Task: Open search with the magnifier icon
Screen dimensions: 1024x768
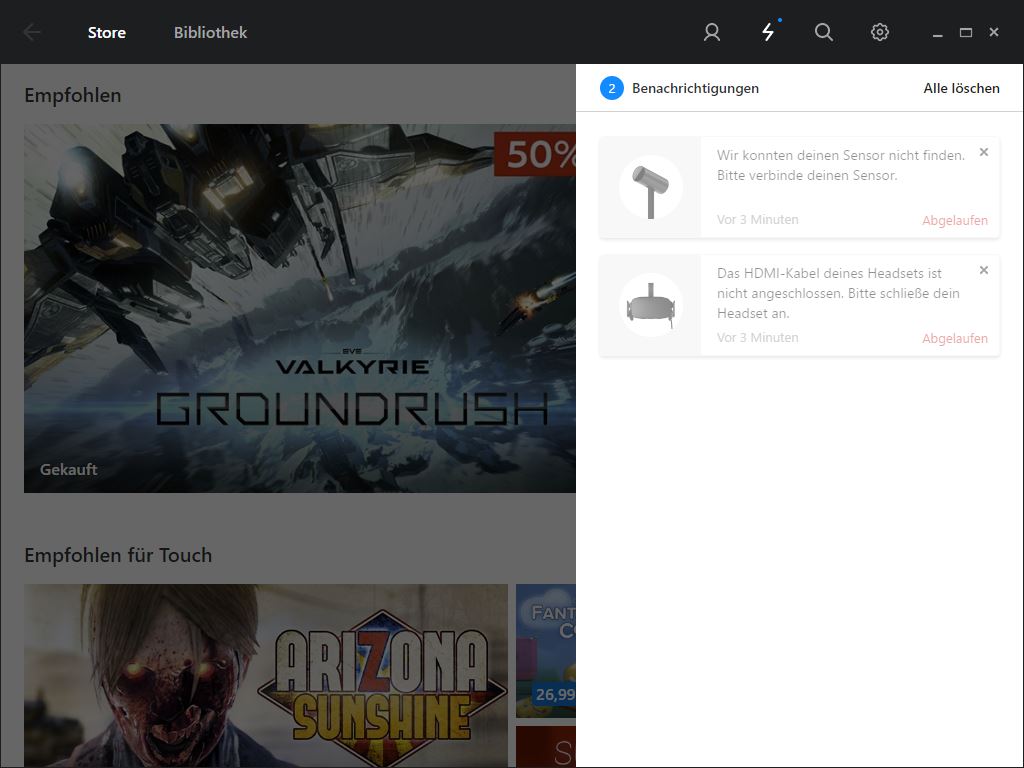Action: (x=824, y=32)
